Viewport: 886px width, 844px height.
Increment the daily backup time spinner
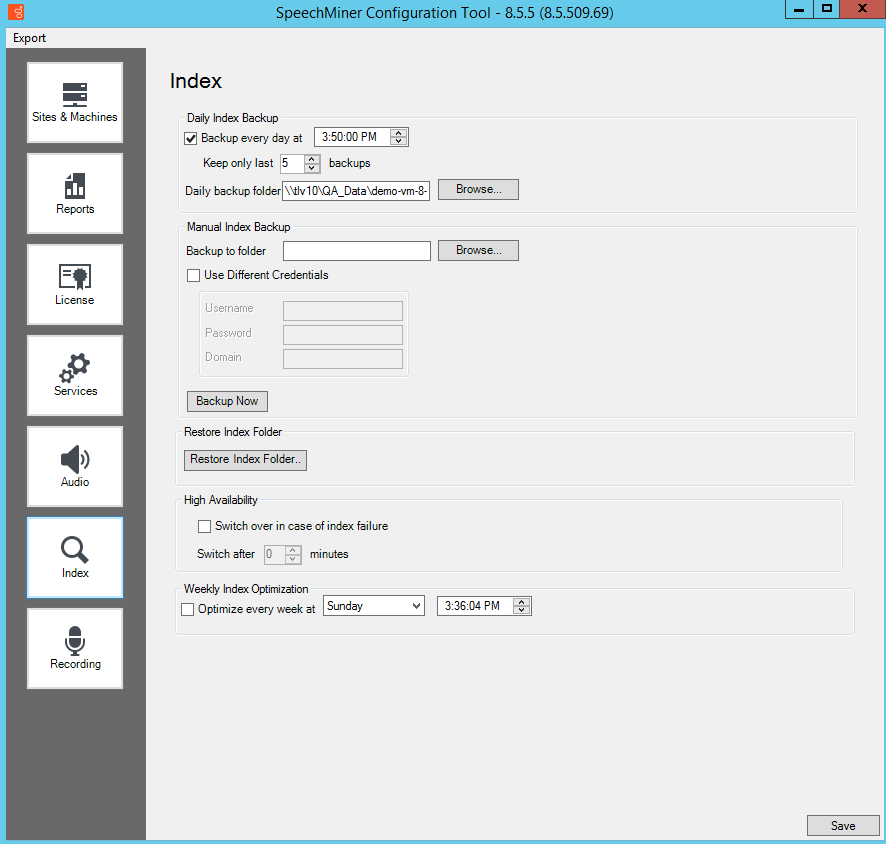pyautogui.click(x=399, y=134)
